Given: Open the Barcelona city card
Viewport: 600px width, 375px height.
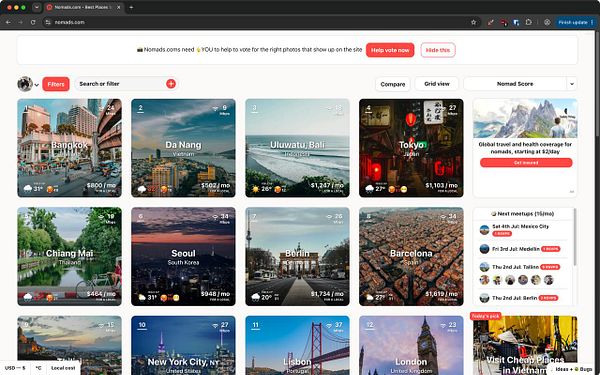Looking at the screenshot, I should tap(411, 256).
